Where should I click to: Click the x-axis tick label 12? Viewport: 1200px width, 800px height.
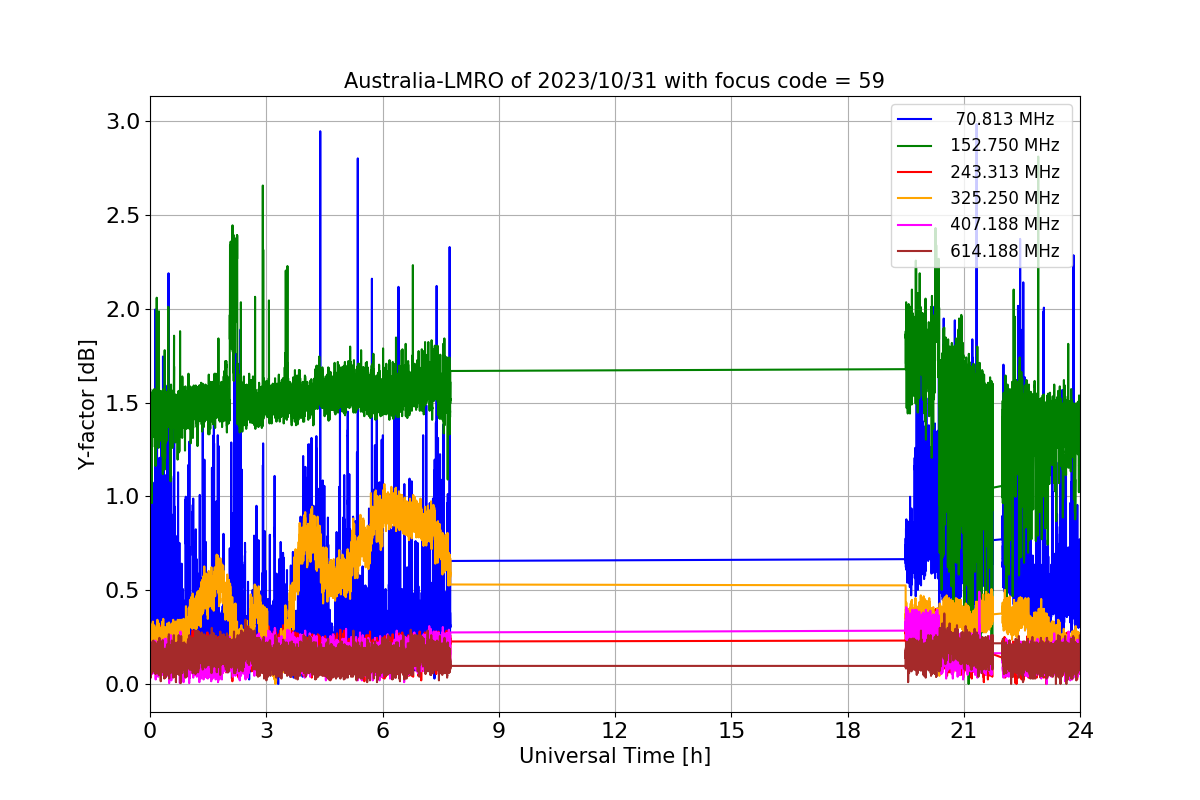[615, 731]
